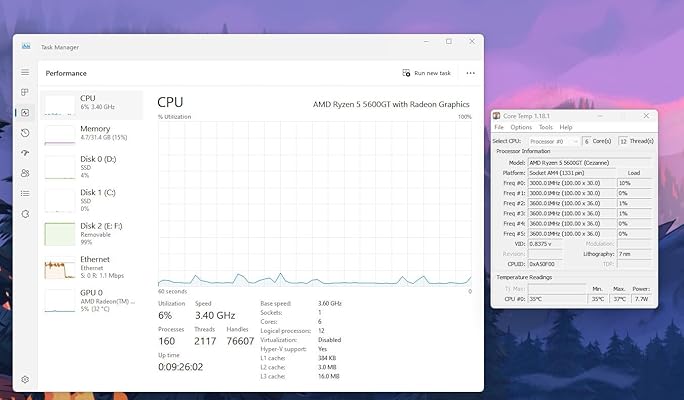This screenshot has width=684, height=400.
Task: Open App history from sidebar
Action: [x=25, y=133]
